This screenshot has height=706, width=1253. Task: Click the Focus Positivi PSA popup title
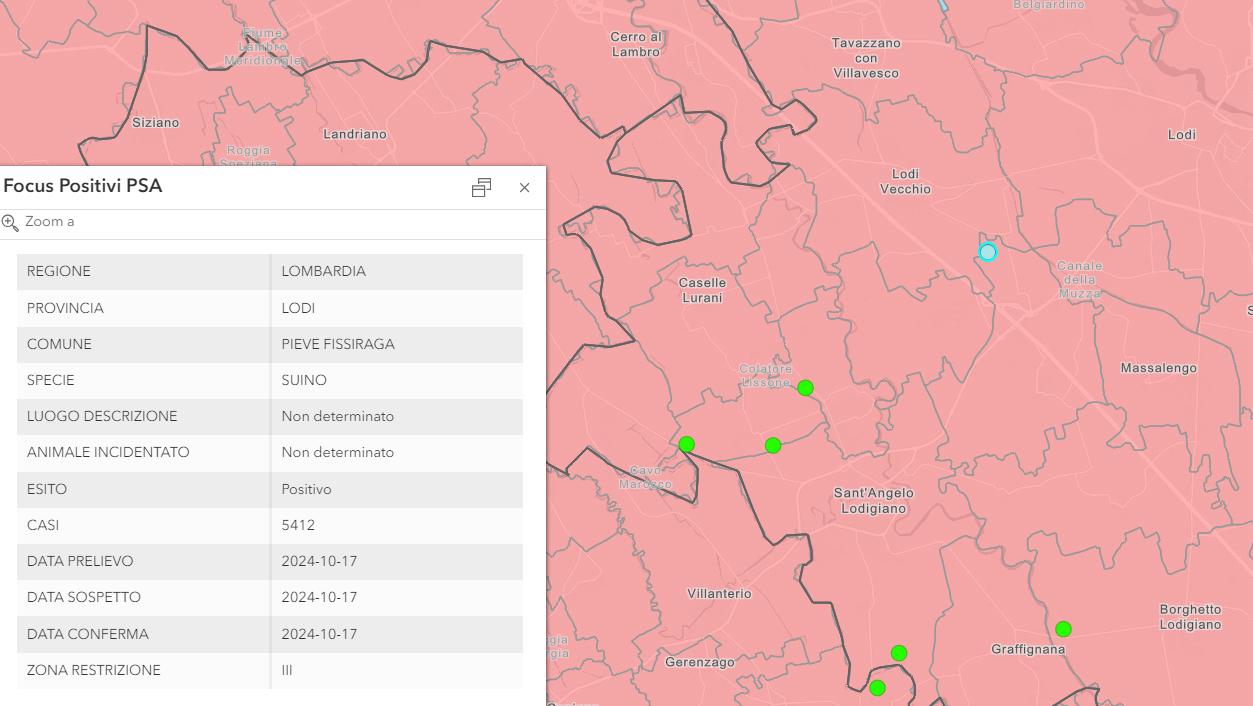83,186
